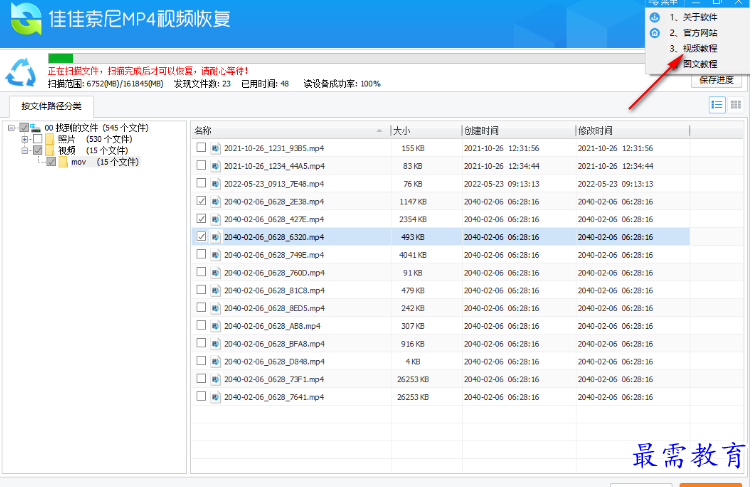
Task: Select file name 2040-02-06_0628_BFA8.mp4
Action: (274, 344)
